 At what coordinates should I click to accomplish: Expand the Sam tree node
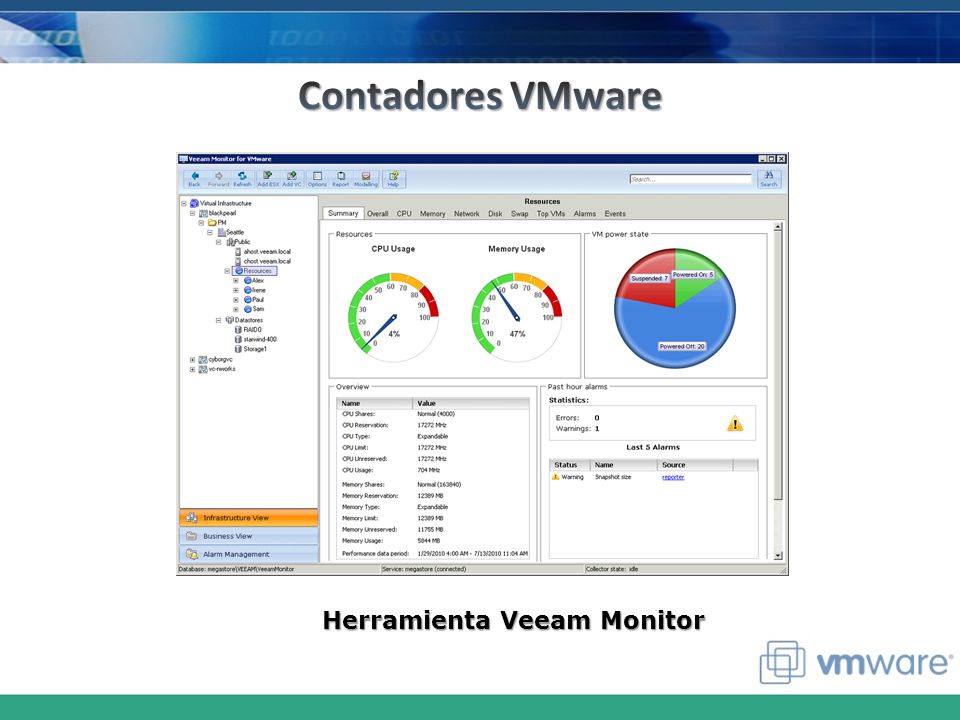(x=236, y=309)
